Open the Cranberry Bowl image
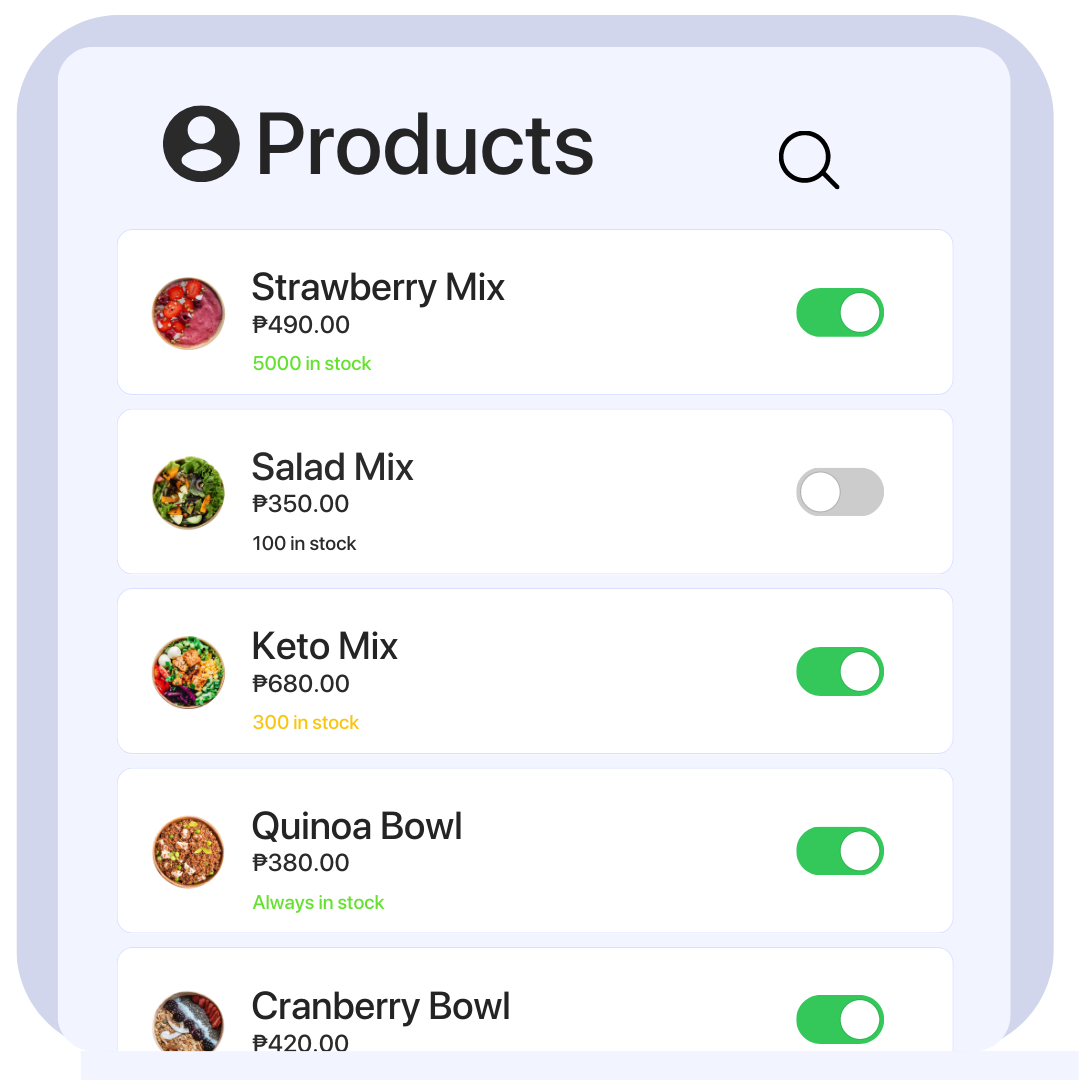This screenshot has width=1080, height=1080. tap(188, 1021)
